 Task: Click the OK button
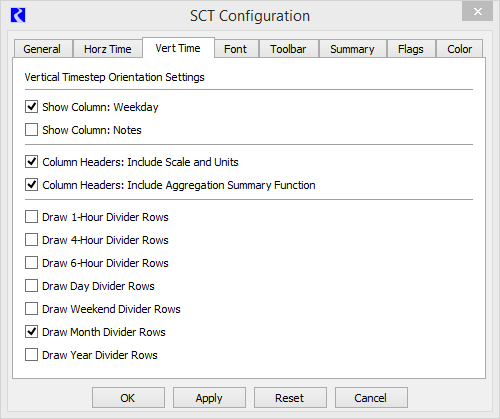click(128, 398)
